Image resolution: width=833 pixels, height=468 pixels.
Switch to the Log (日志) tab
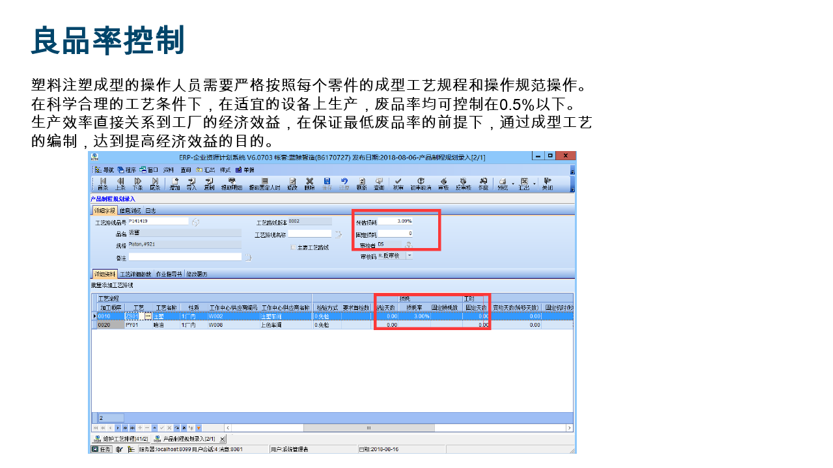(150, 210)
